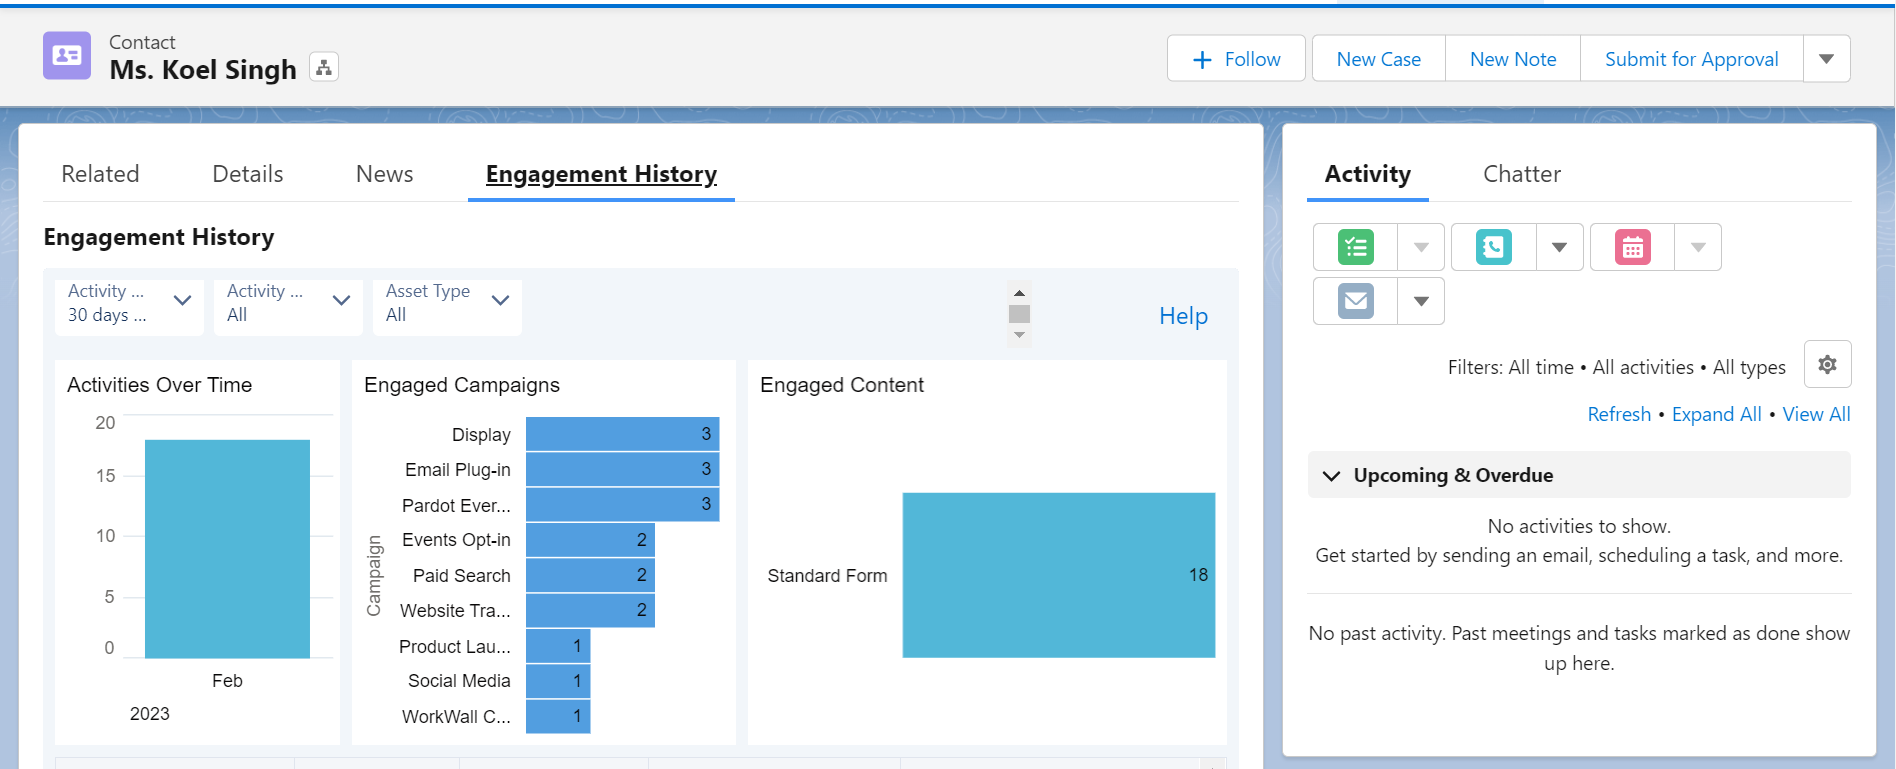
Task: Click the Website Tra... campaign bar
Action: [x=590, y=610]
